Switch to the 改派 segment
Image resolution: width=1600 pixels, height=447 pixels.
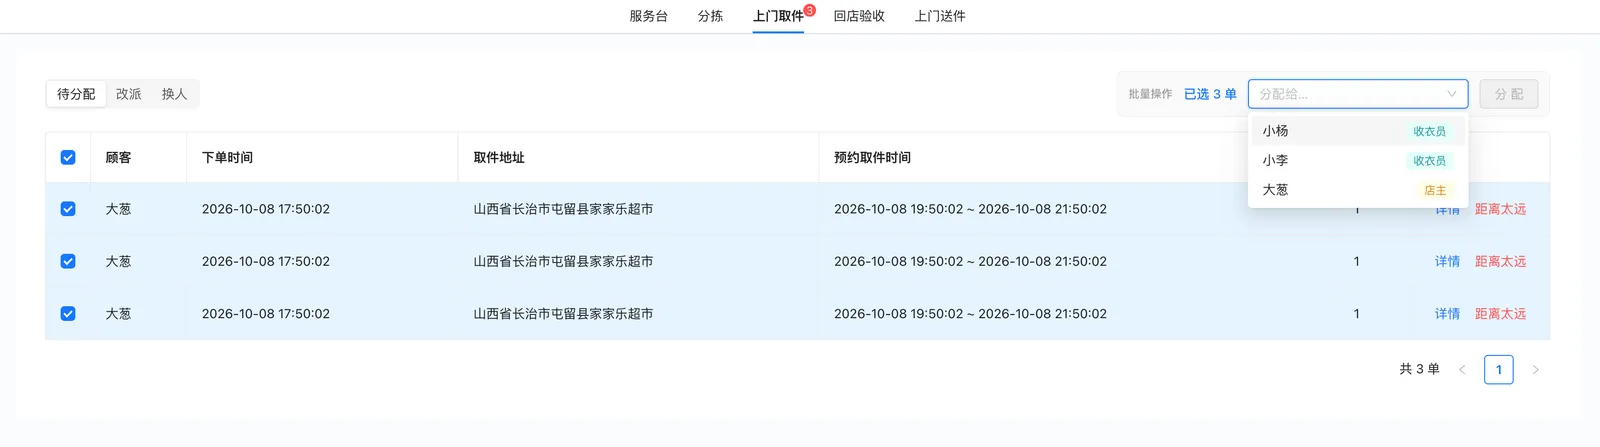(x=128, y=94)
